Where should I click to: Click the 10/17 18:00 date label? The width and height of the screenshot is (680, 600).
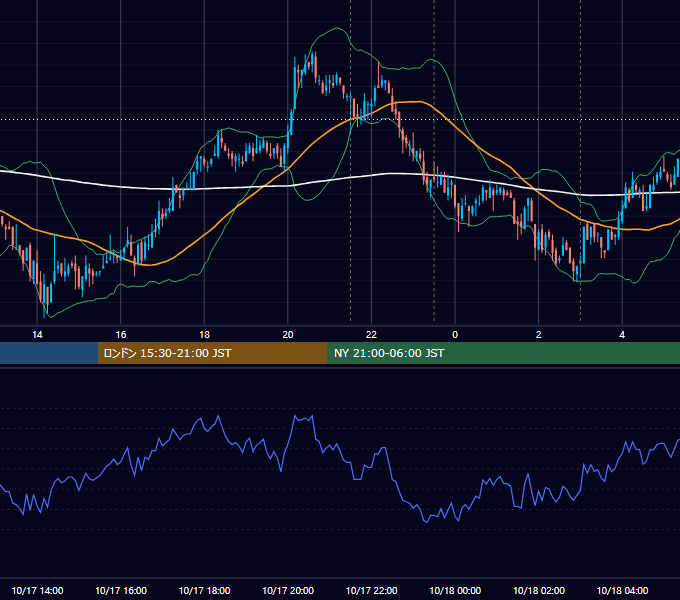[204, 590]
